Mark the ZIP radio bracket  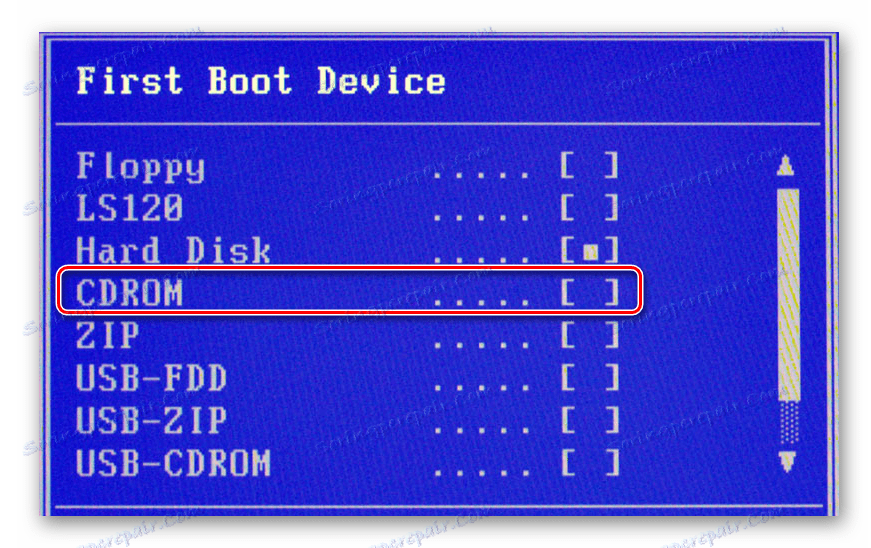pos(589,335)
